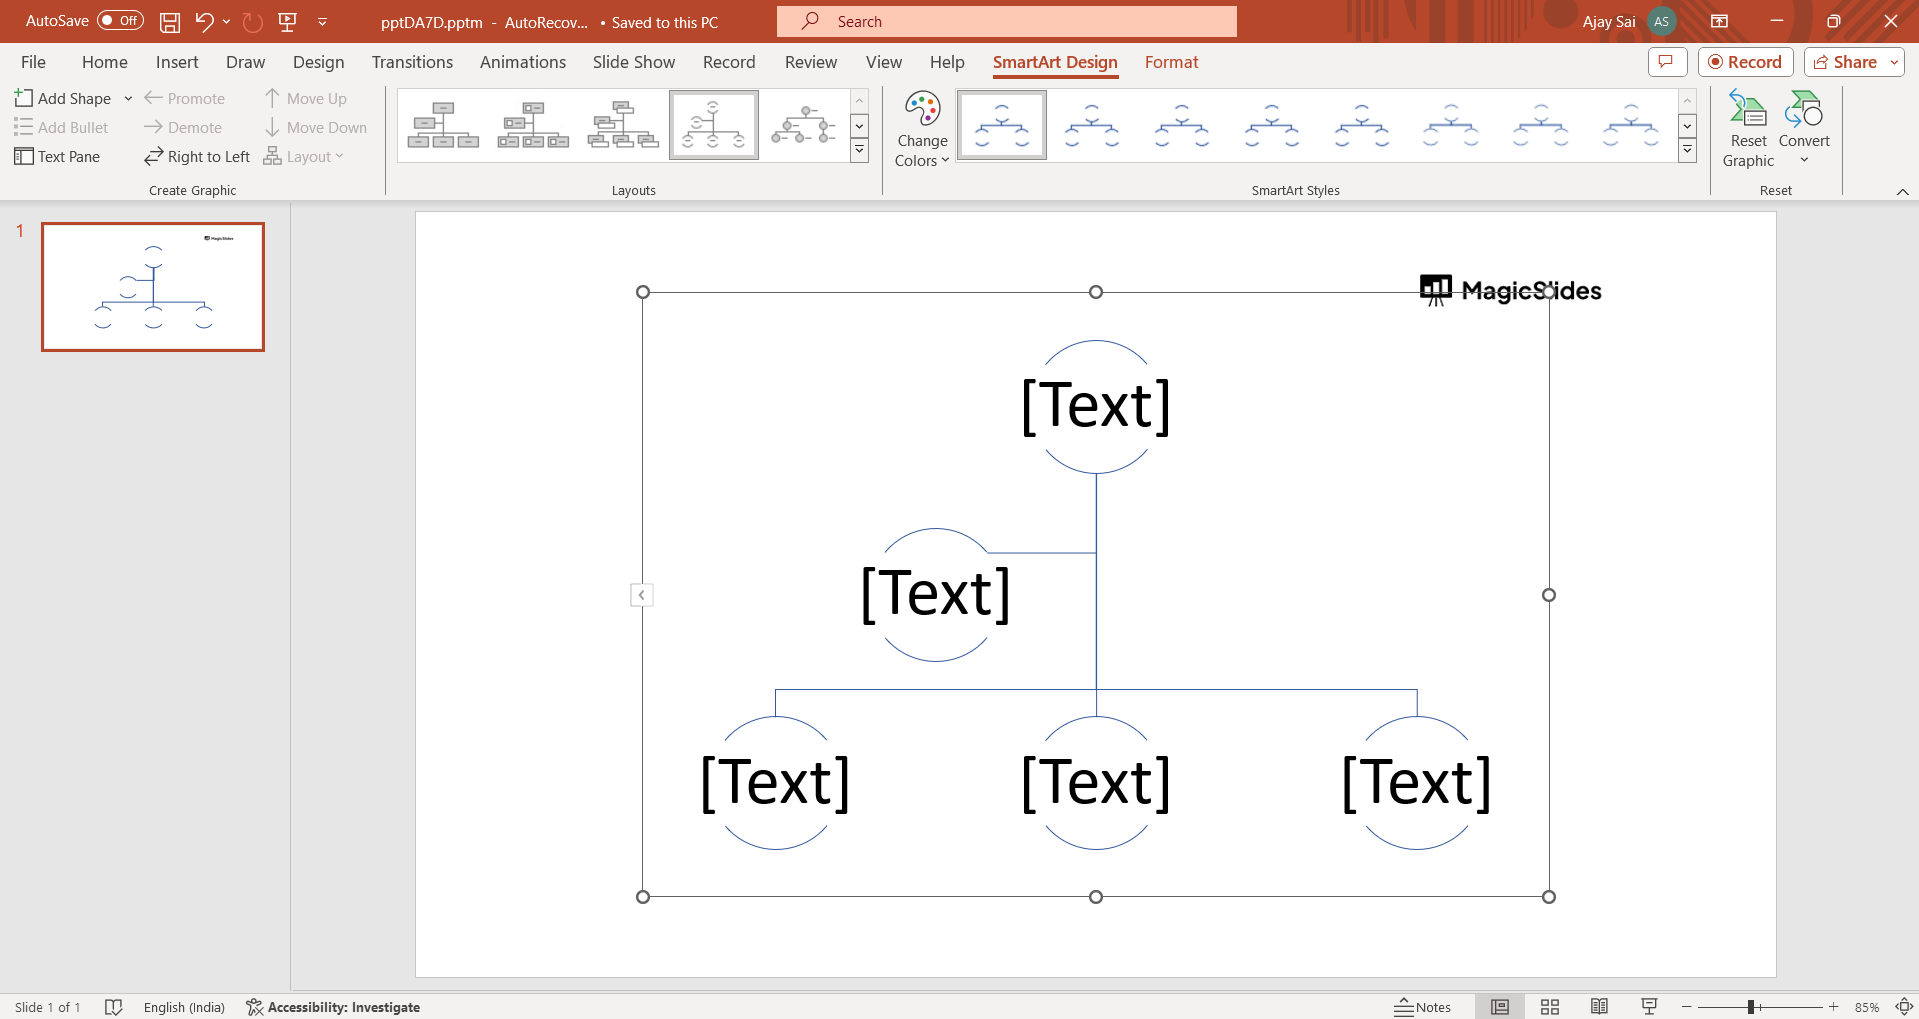Click the zoom slider handle
This screenshot has width=1919, height=1019.
tap(1751, 1007)
